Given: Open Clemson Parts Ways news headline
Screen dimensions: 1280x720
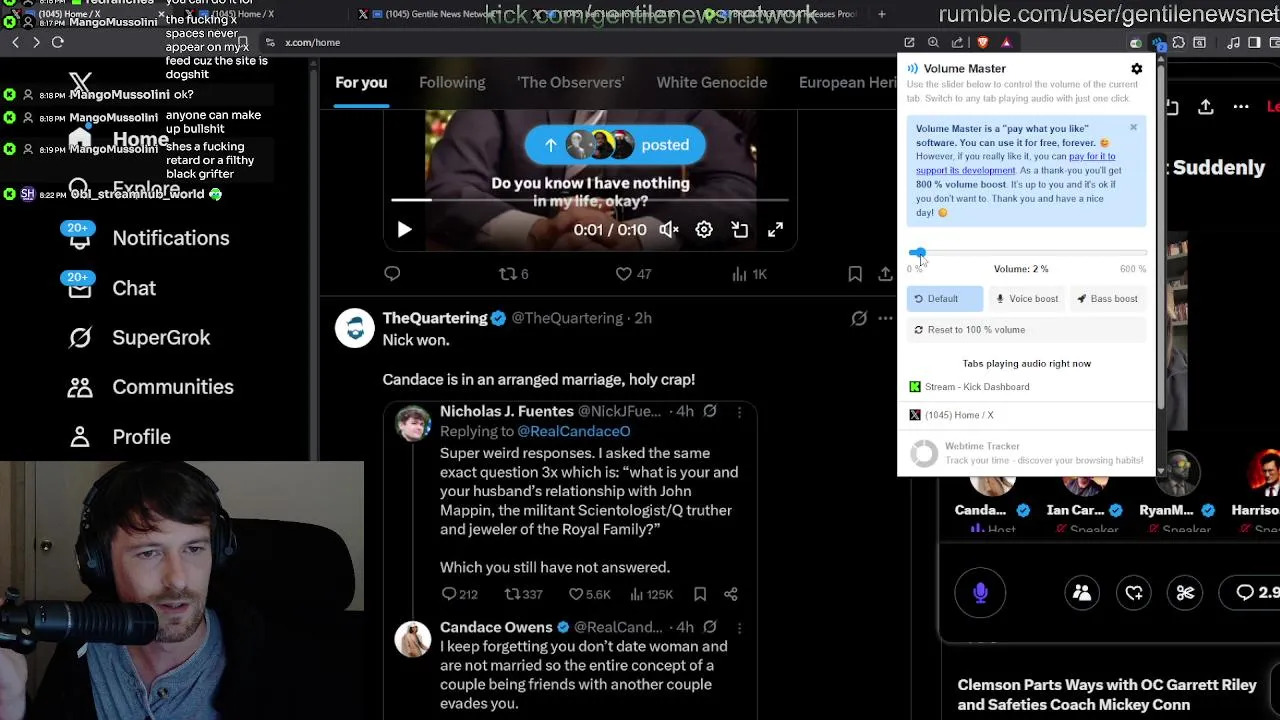Looking at the screenshot, I should point(1107,694).
